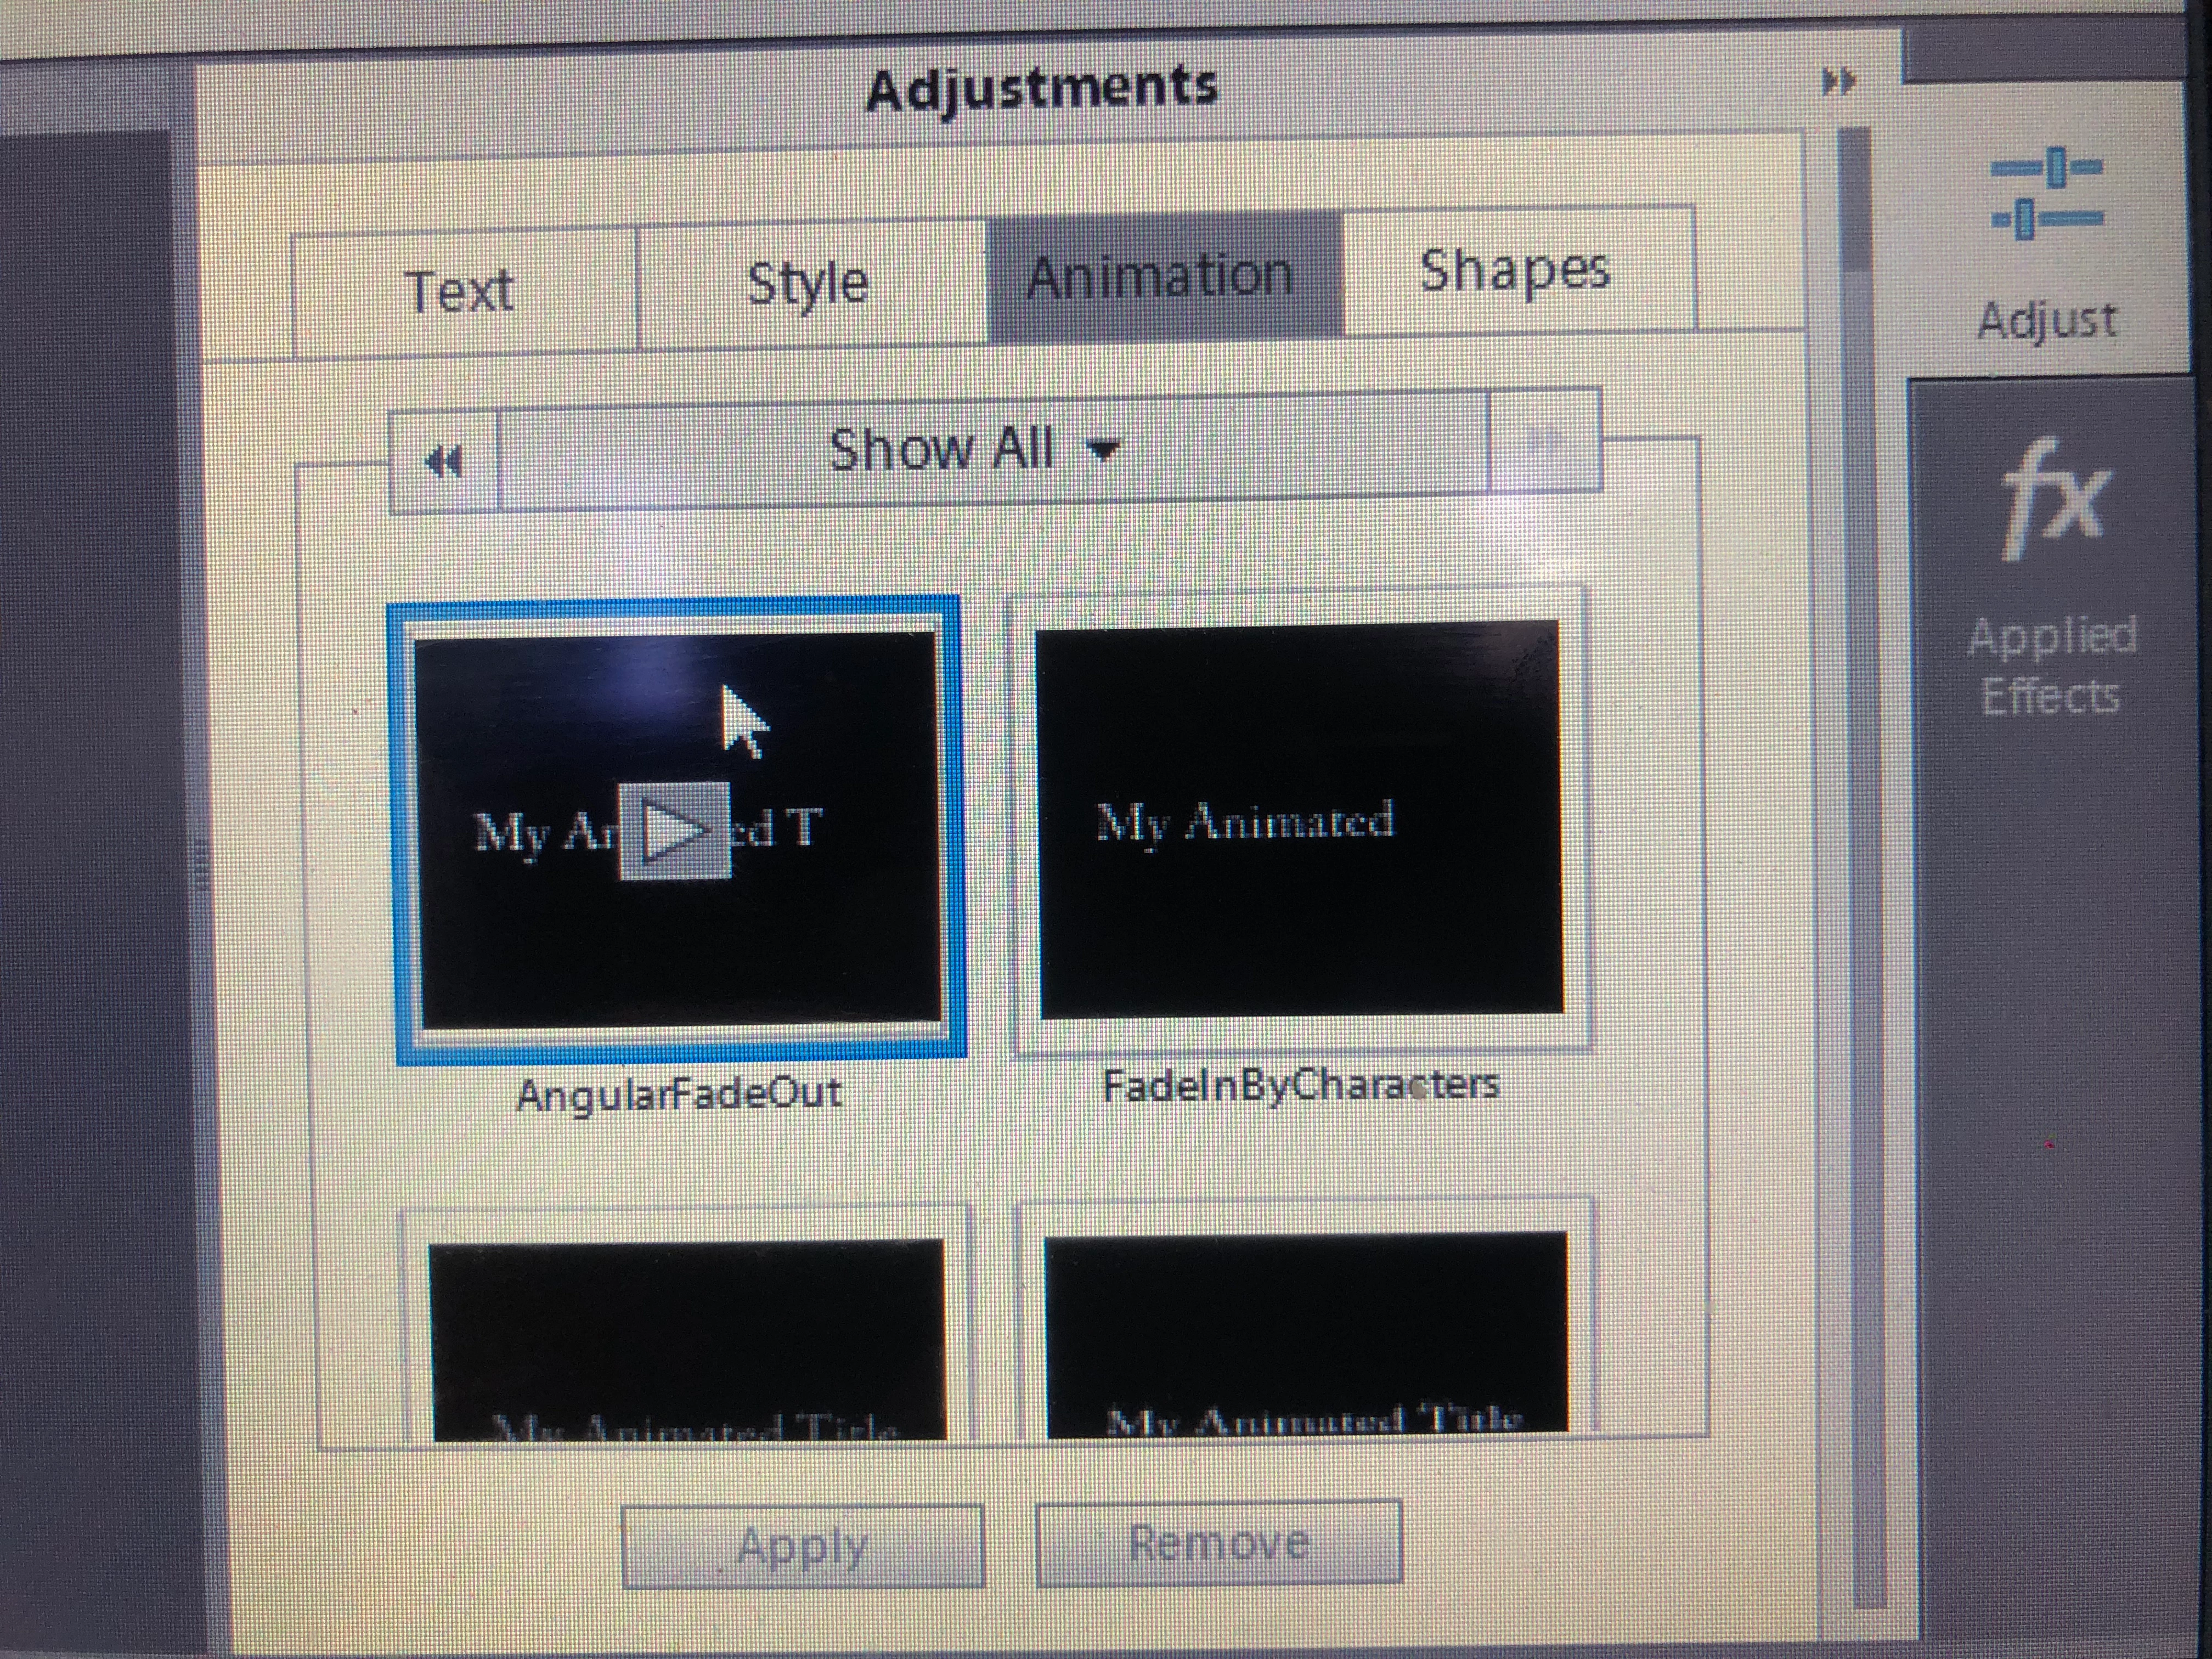Screen dimensions: 2212x1659
Task: Open the Shapes tab
Action: (x=1514, y=270)
